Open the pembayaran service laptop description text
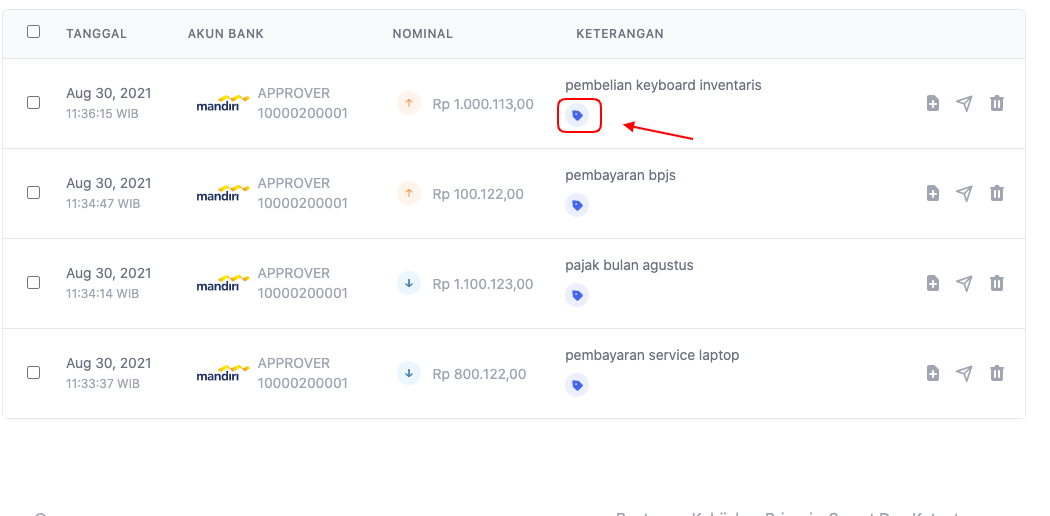The height and width of the screenshot is (516, 1050). point(652,355)
